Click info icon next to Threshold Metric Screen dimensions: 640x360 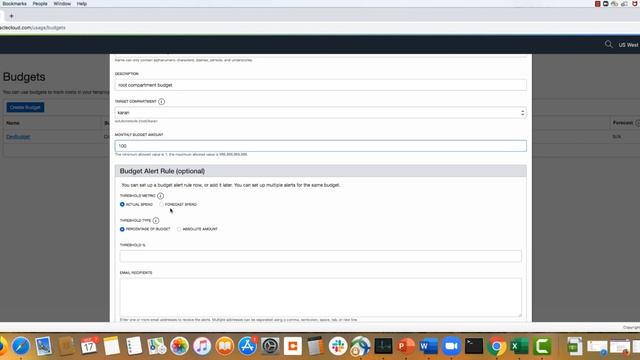(160, 196)
